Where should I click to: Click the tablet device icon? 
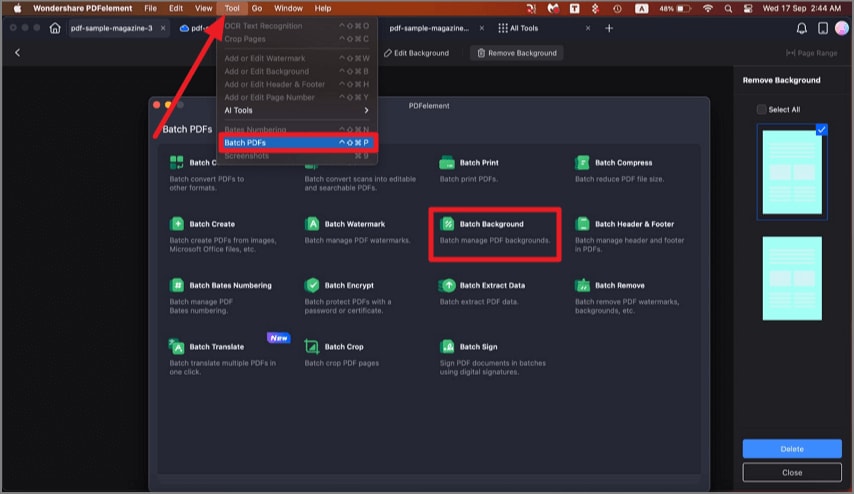tap(823, 28)
